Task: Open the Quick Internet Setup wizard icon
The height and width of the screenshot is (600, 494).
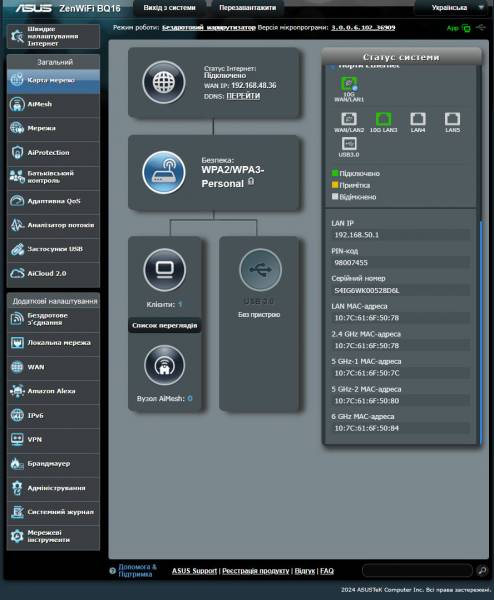Action: pyautogui.click(x=17, y=36)
